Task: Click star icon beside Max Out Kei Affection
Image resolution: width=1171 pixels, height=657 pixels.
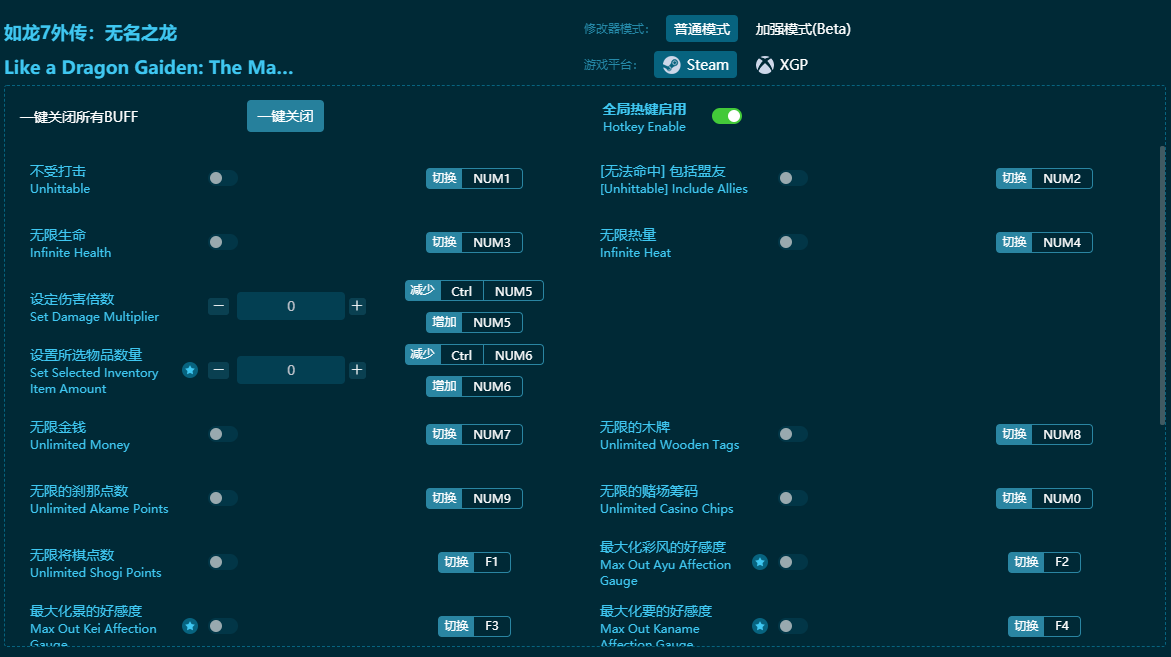Action: [x=190, y=626]
